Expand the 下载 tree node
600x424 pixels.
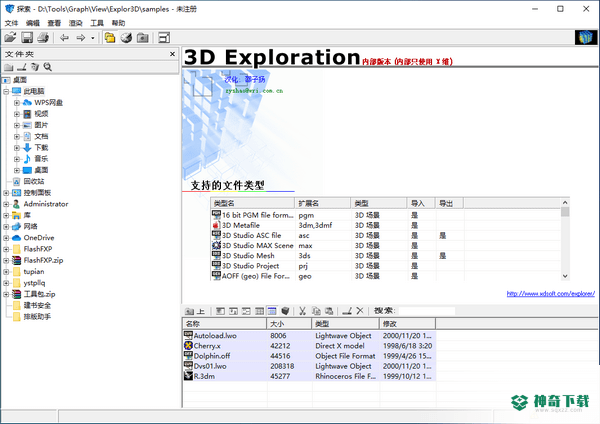(16, 148)
